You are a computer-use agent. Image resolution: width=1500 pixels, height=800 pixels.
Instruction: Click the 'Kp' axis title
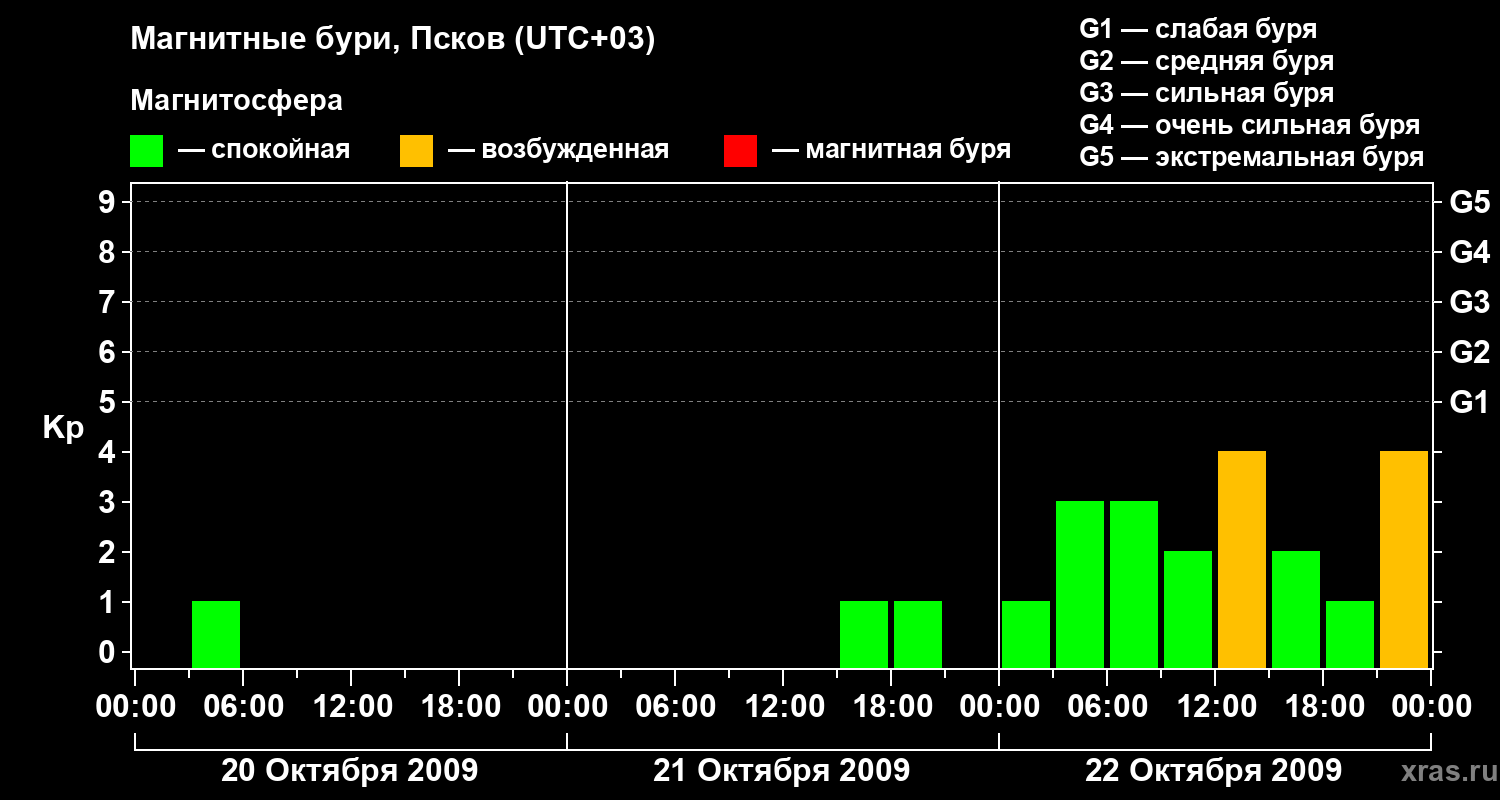63,428
